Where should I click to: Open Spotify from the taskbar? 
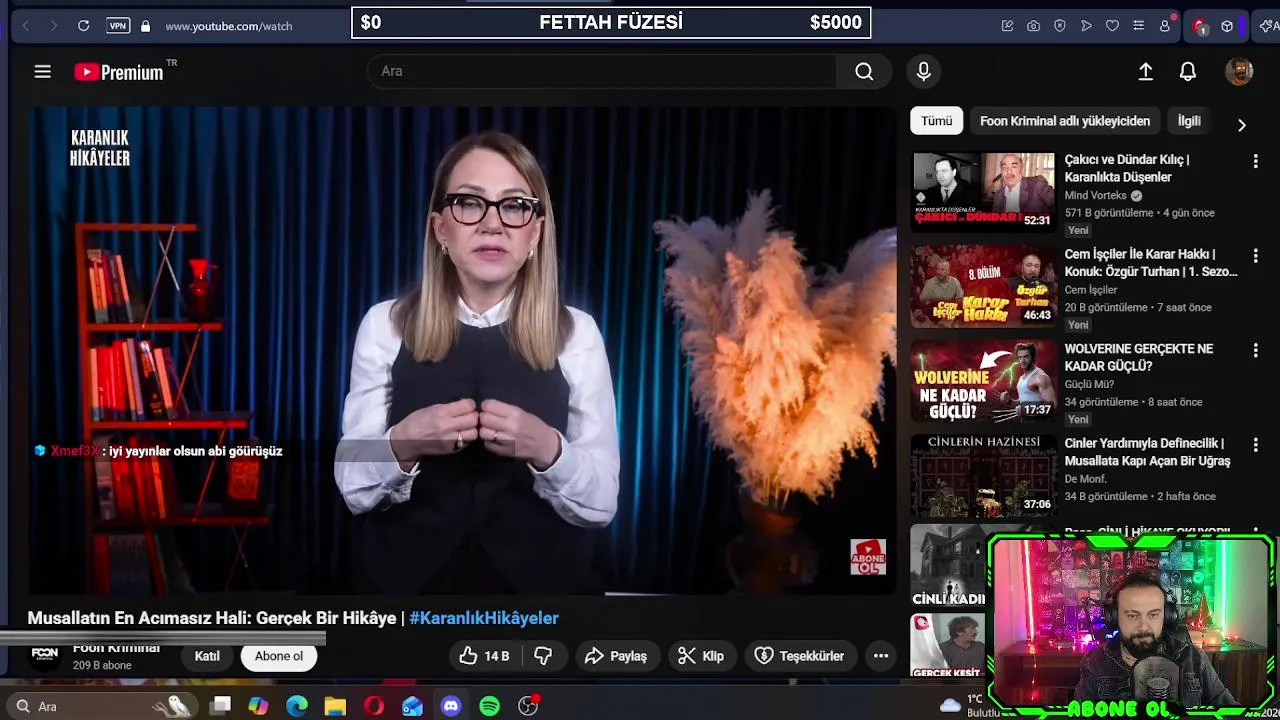coord(489,706)
